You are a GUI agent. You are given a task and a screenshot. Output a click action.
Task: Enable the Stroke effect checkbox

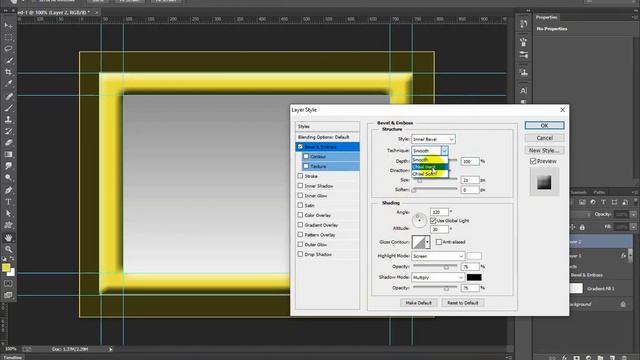click(x=300, y=176)
